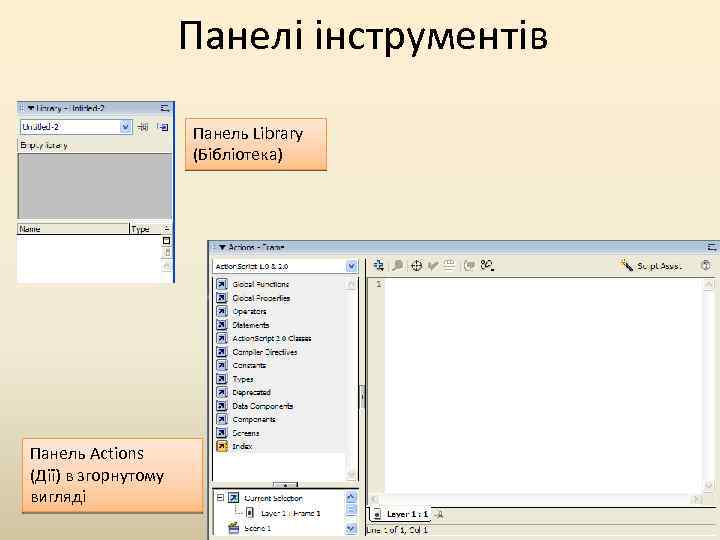Image resolution: width=720 pixels, height=540 pixels.
Task: Open the ActionScript 2.0 Classes category
Action: (272, 338)
